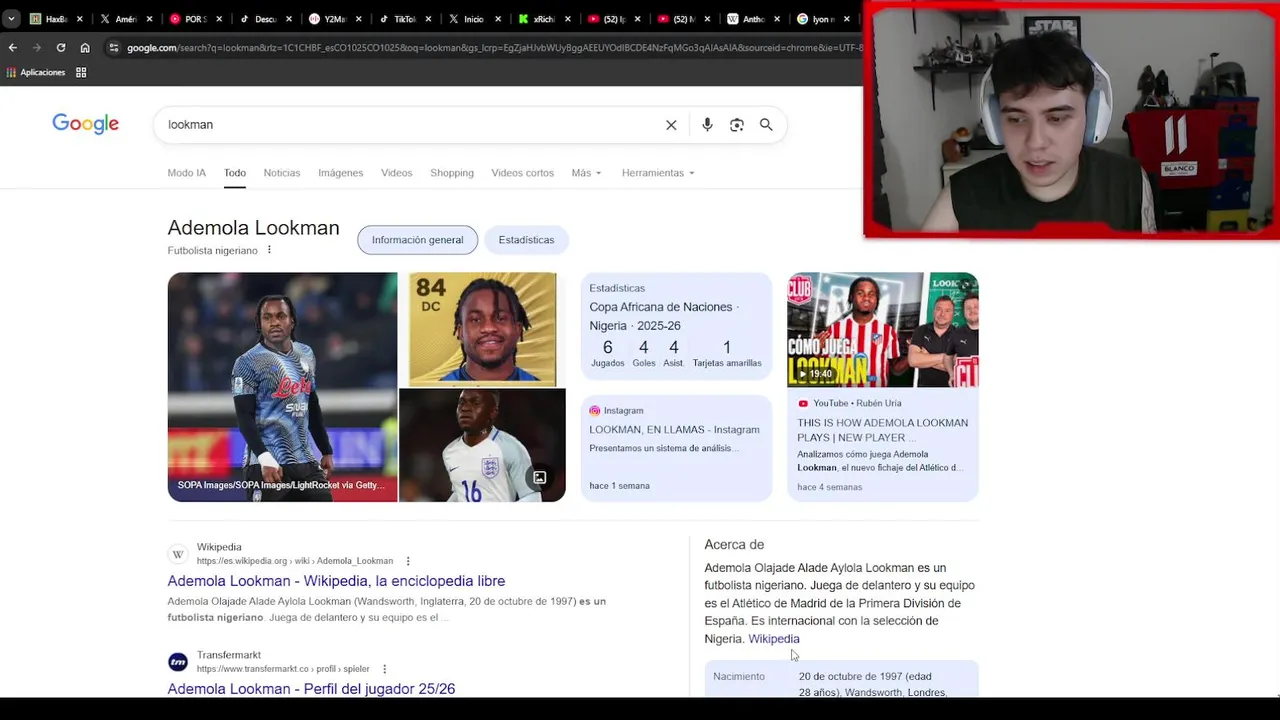
Task: Open options next to Futbolista nigeriano
Action: point(269,250)
